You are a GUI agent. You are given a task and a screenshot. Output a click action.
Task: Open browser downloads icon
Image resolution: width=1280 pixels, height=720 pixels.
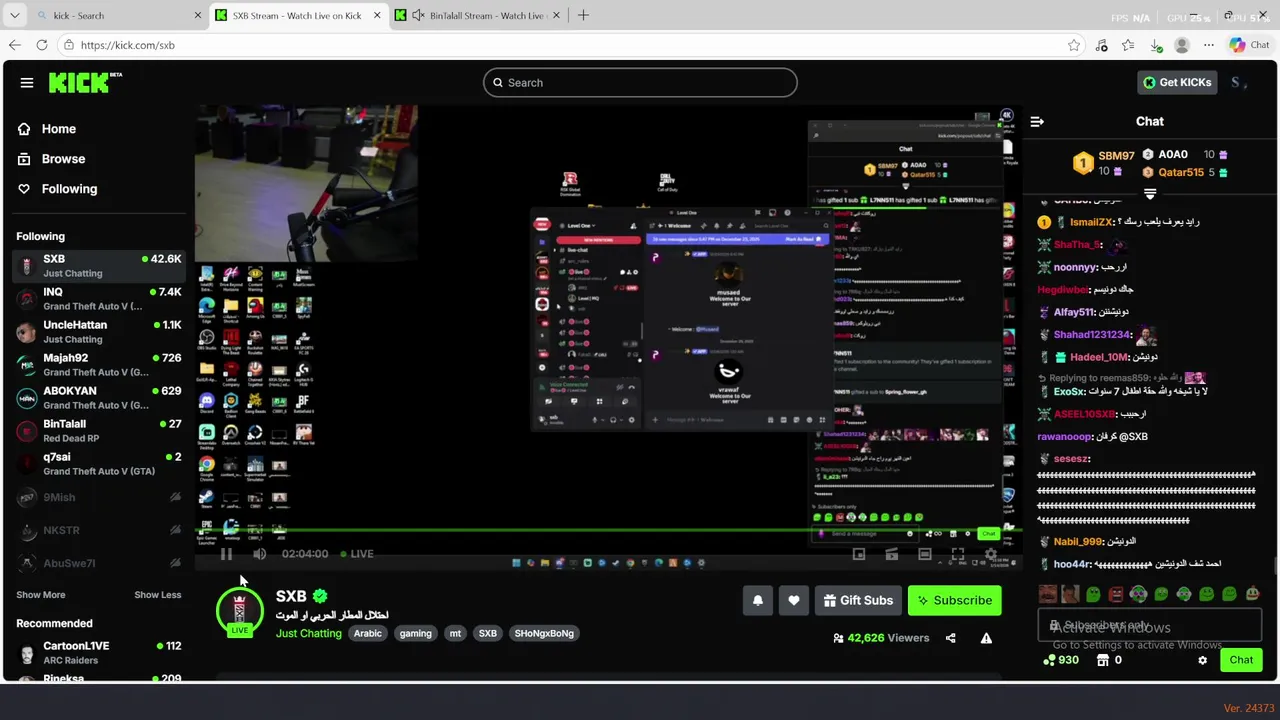1155,45
